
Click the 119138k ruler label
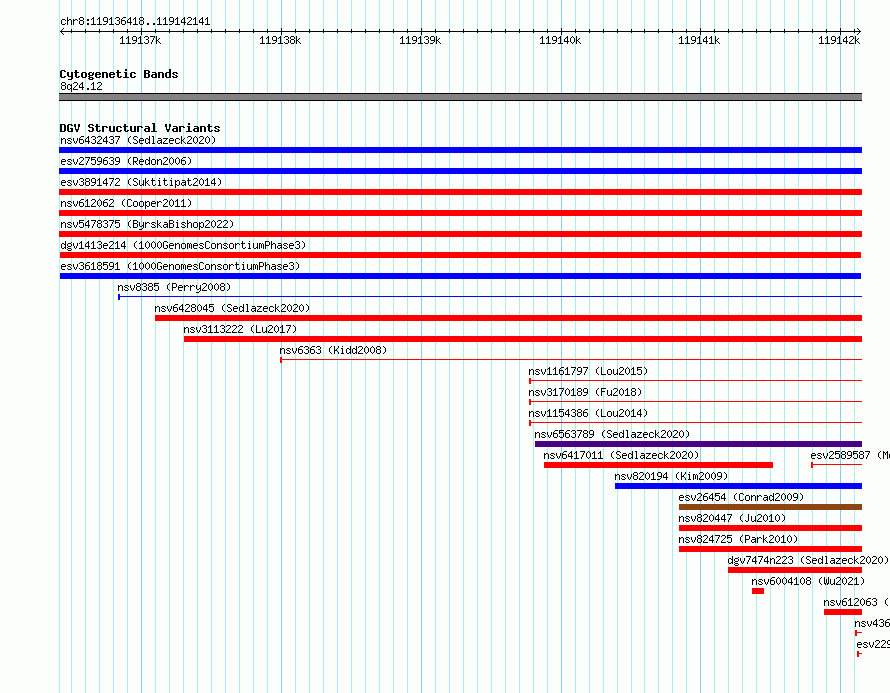pyautogui.click(x=280, y=40)
